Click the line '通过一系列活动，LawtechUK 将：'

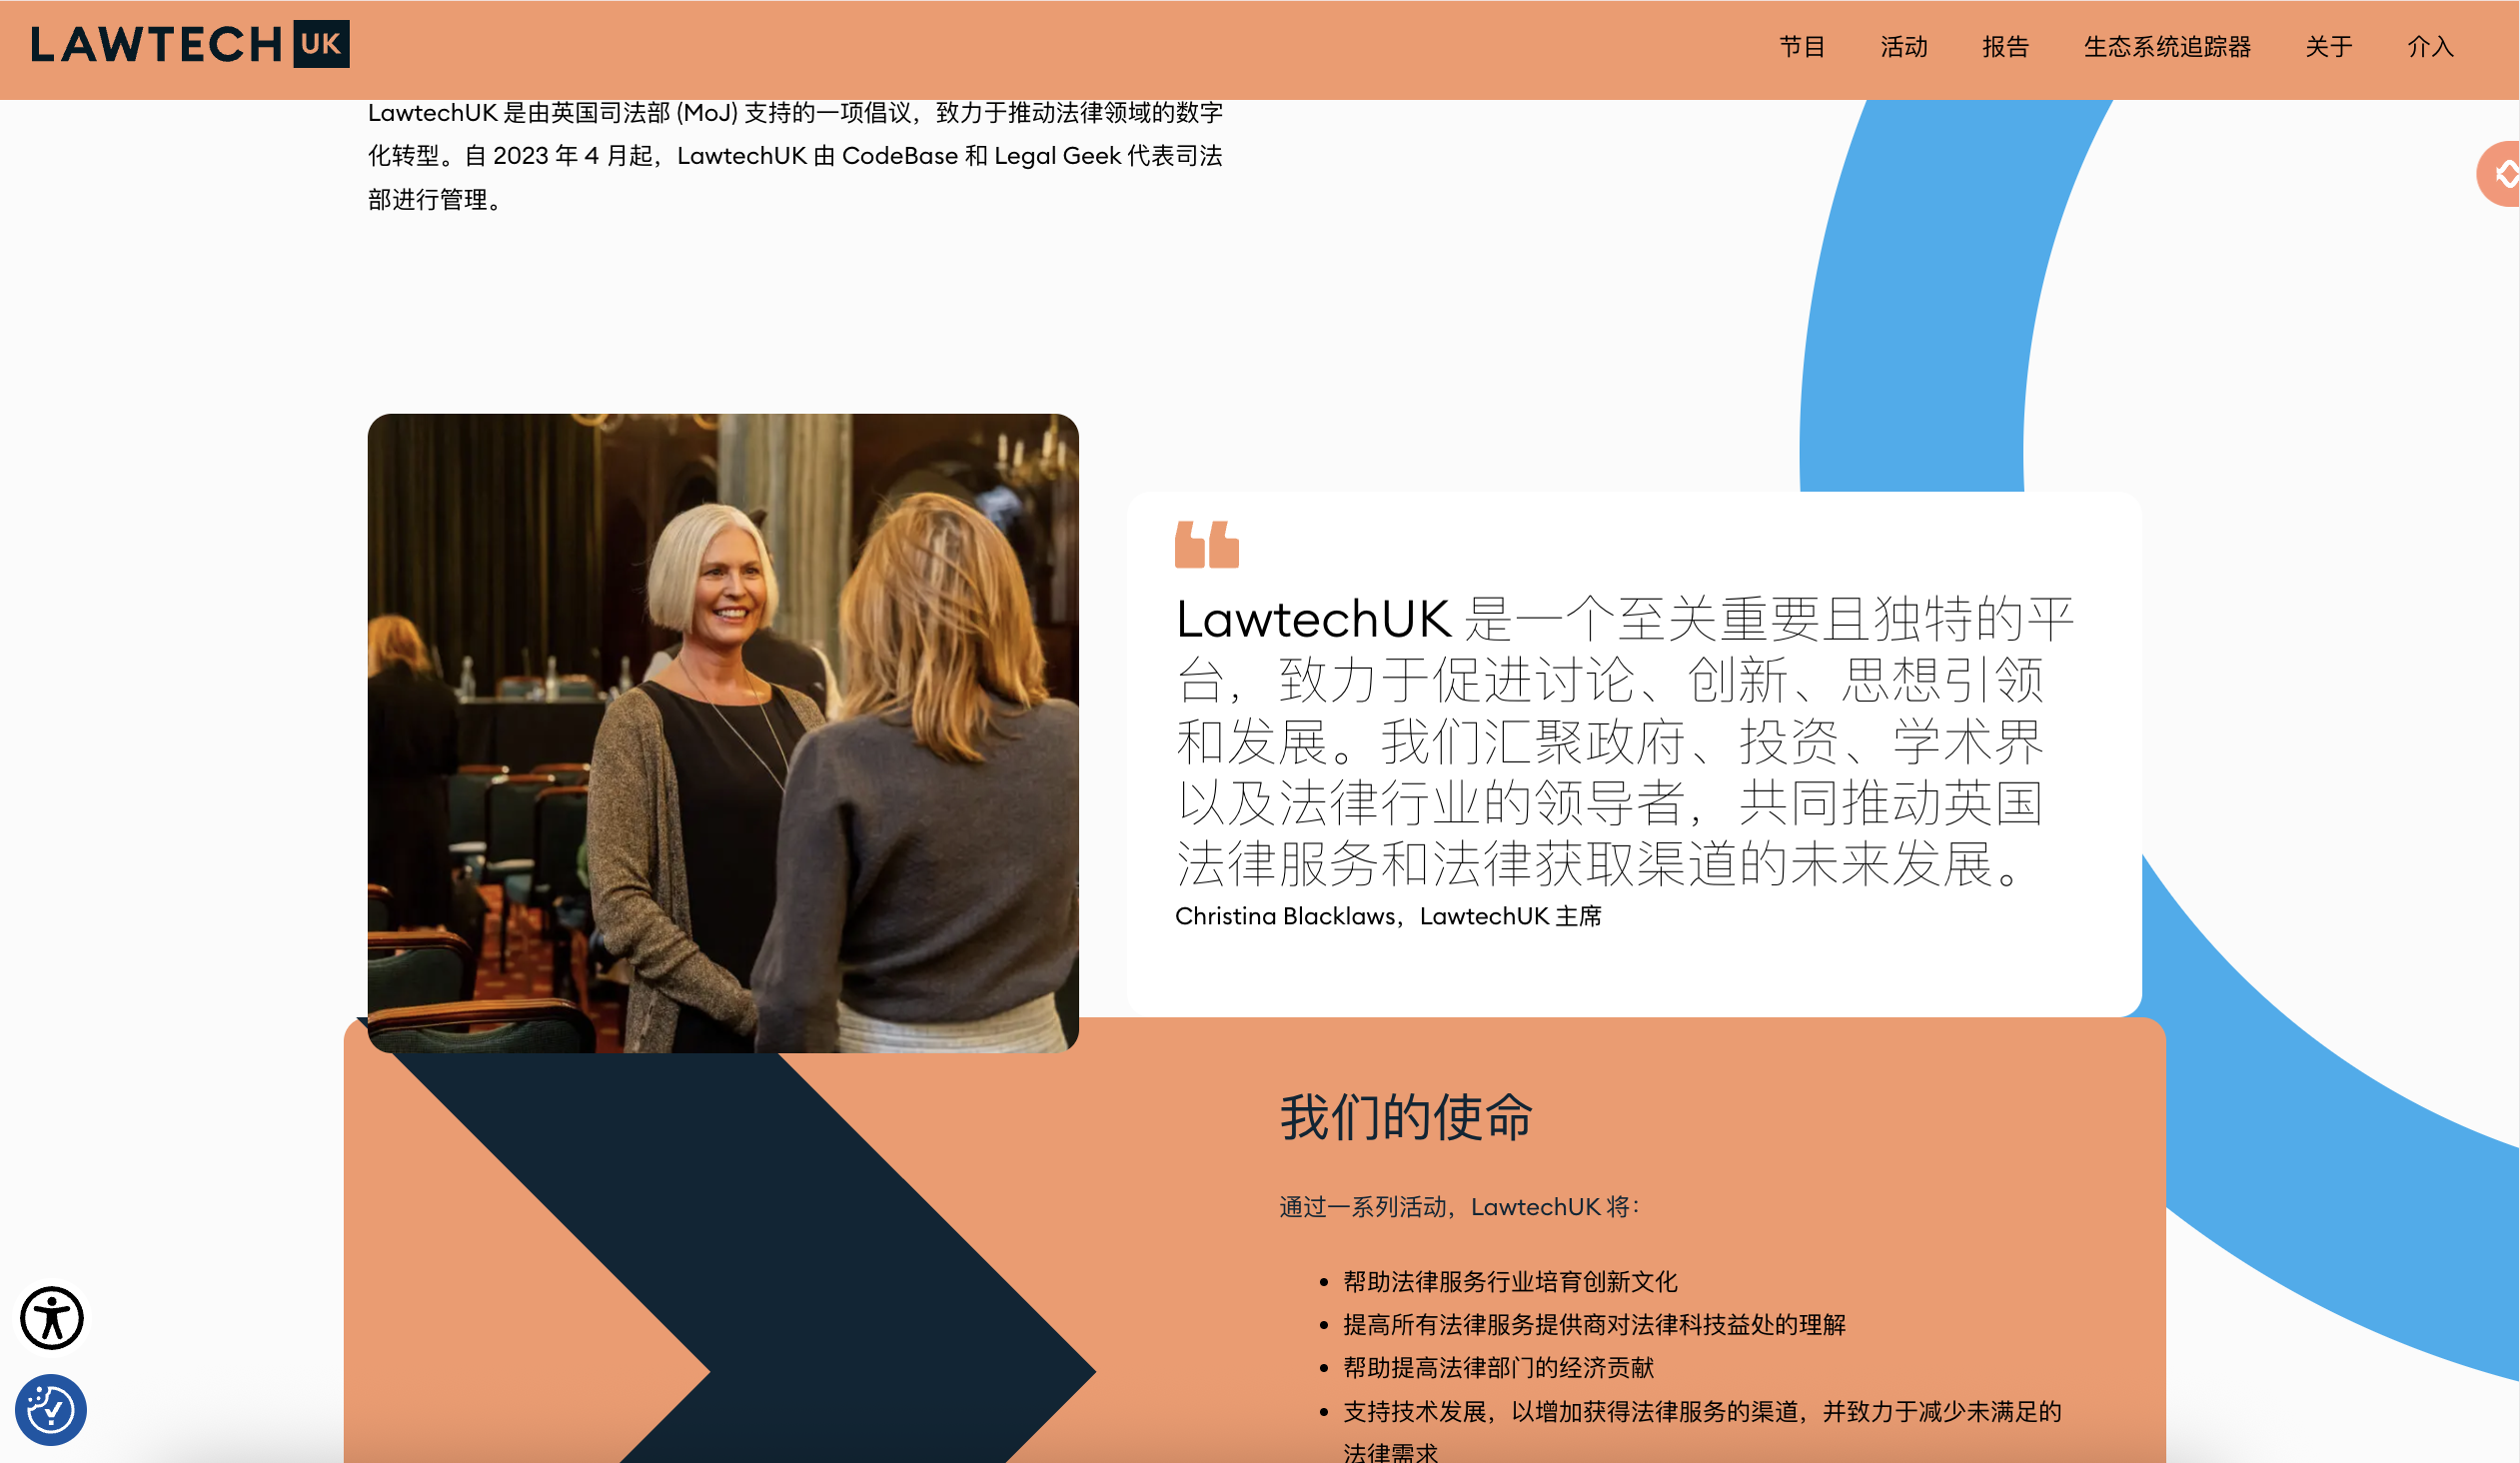1460,1207
